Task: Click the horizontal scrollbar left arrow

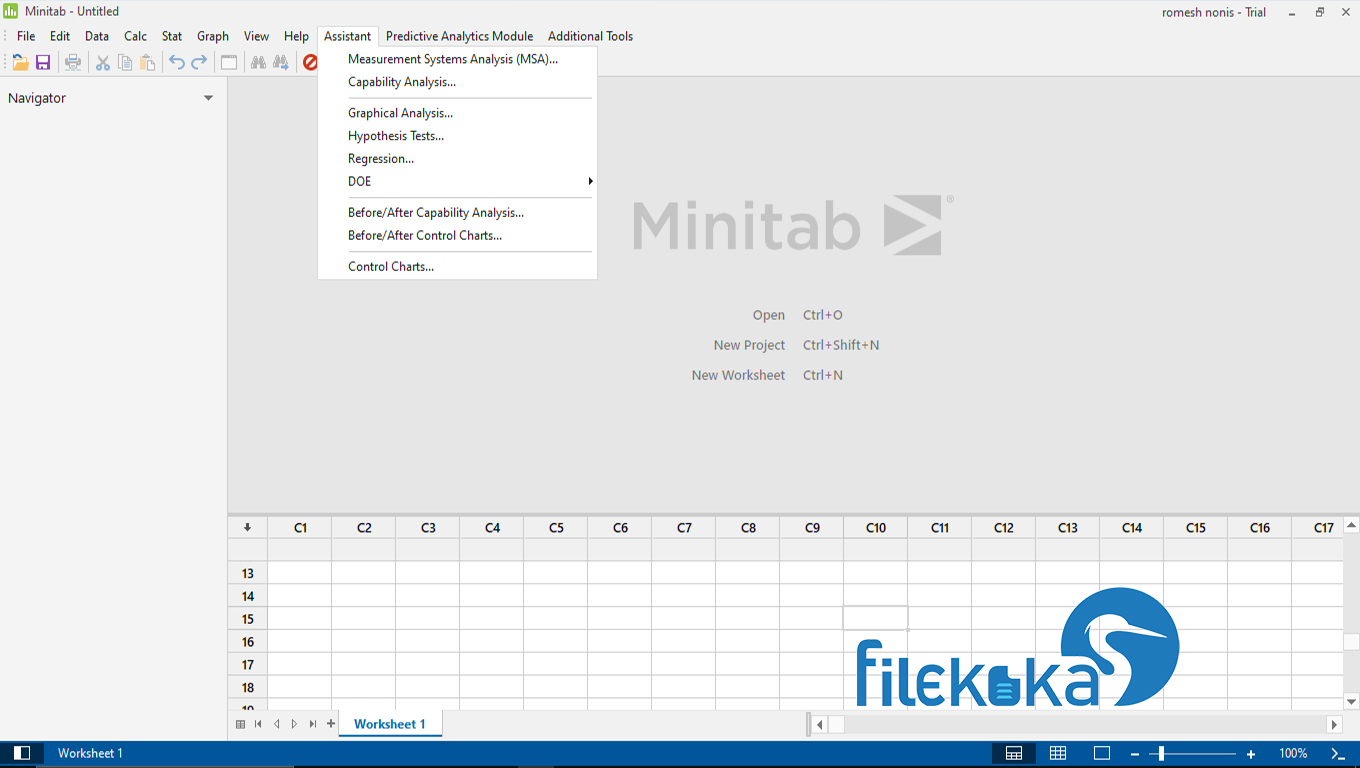Action: [x=820, y=724]
